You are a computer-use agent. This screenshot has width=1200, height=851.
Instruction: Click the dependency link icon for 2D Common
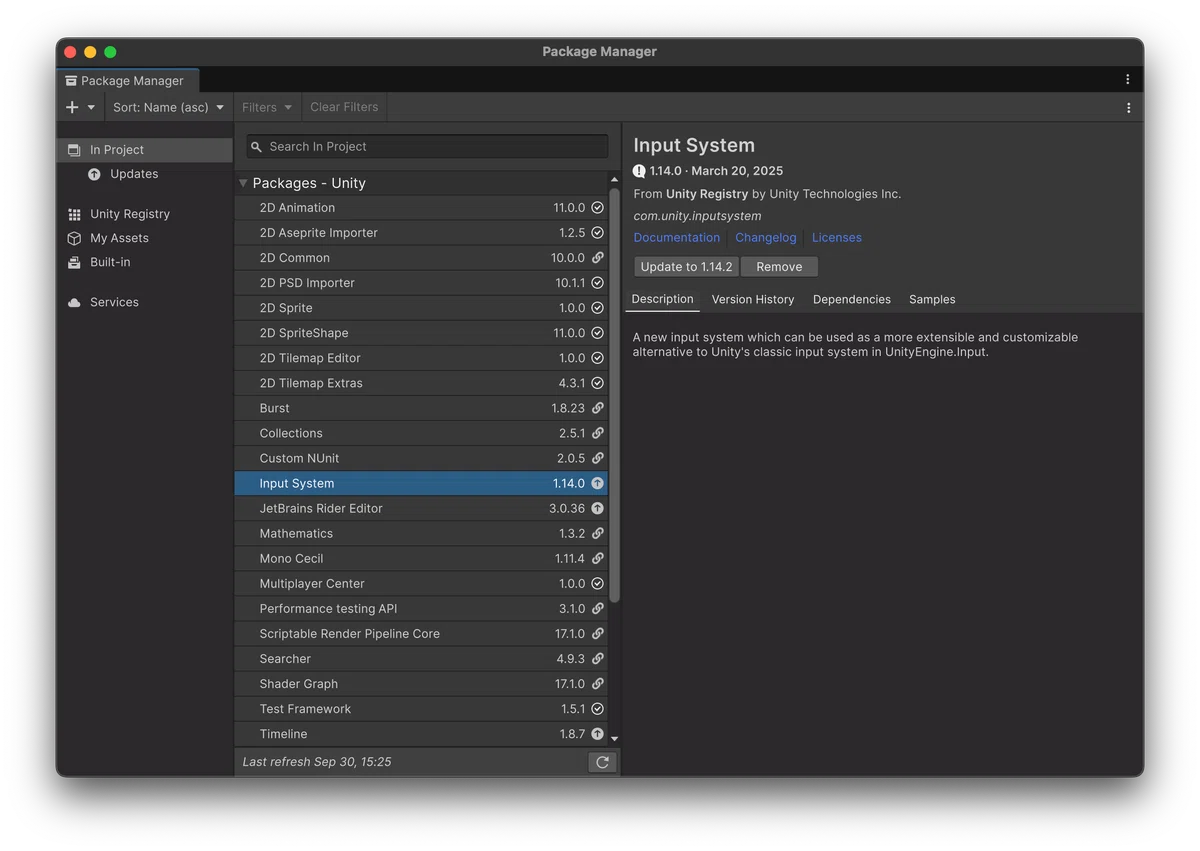click(x=597, y=258)
